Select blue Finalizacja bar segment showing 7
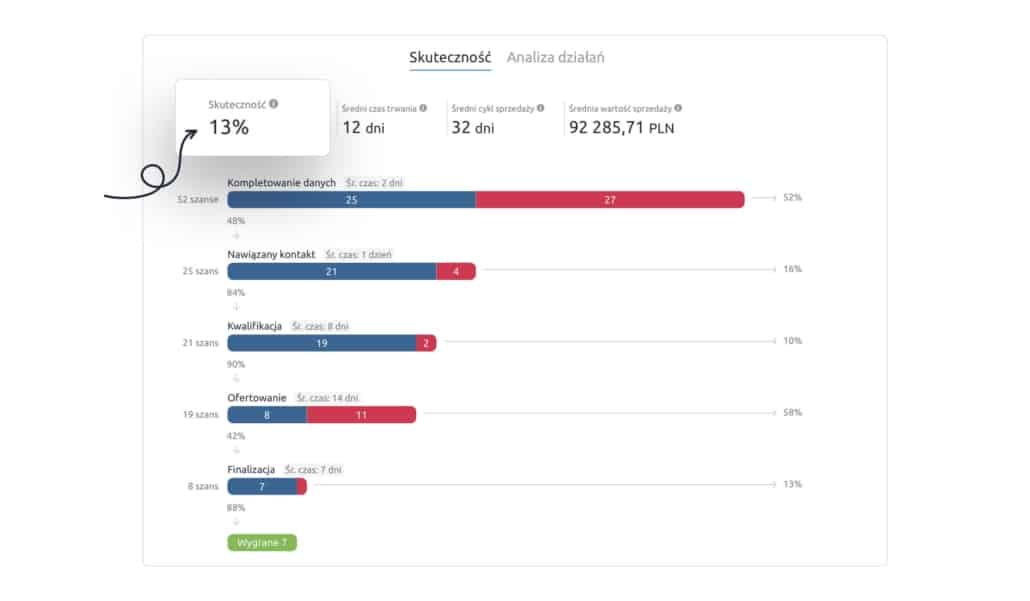Viewport: 1030px width, 601px height. 262,487
